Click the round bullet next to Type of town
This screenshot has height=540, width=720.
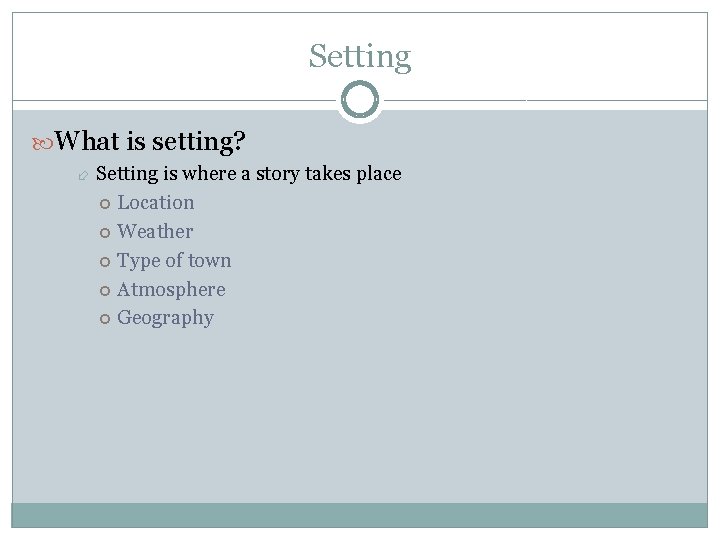[x=106, y=261]
